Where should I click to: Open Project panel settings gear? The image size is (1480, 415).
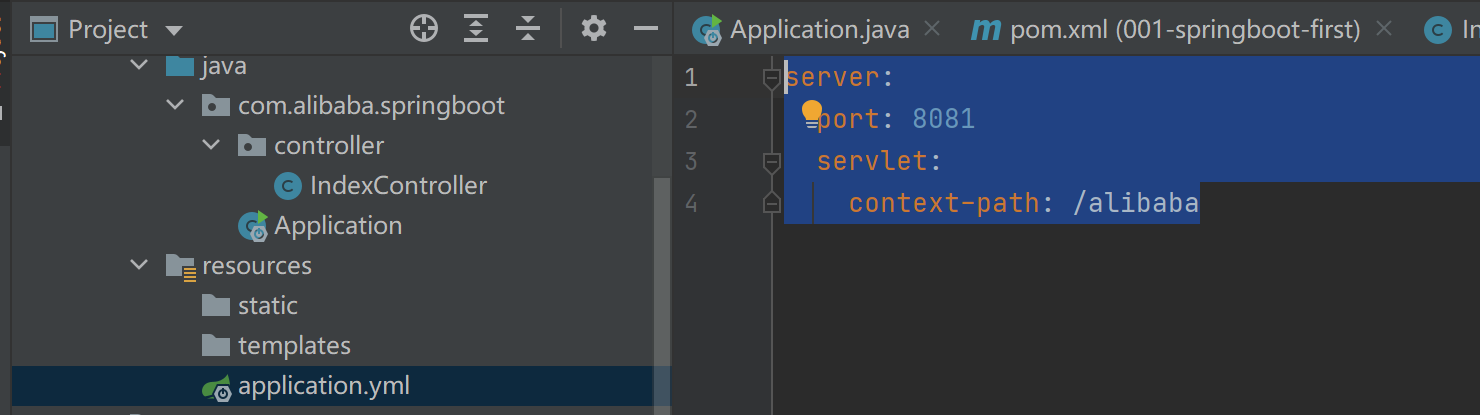[x=594, y=29]
